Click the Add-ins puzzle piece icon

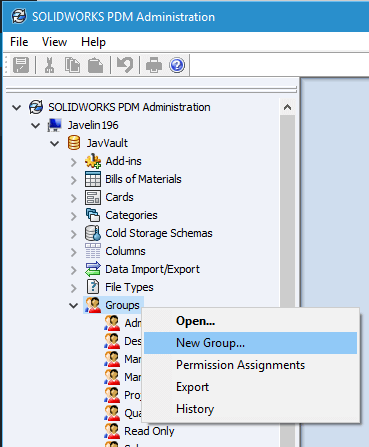point(93,161)
